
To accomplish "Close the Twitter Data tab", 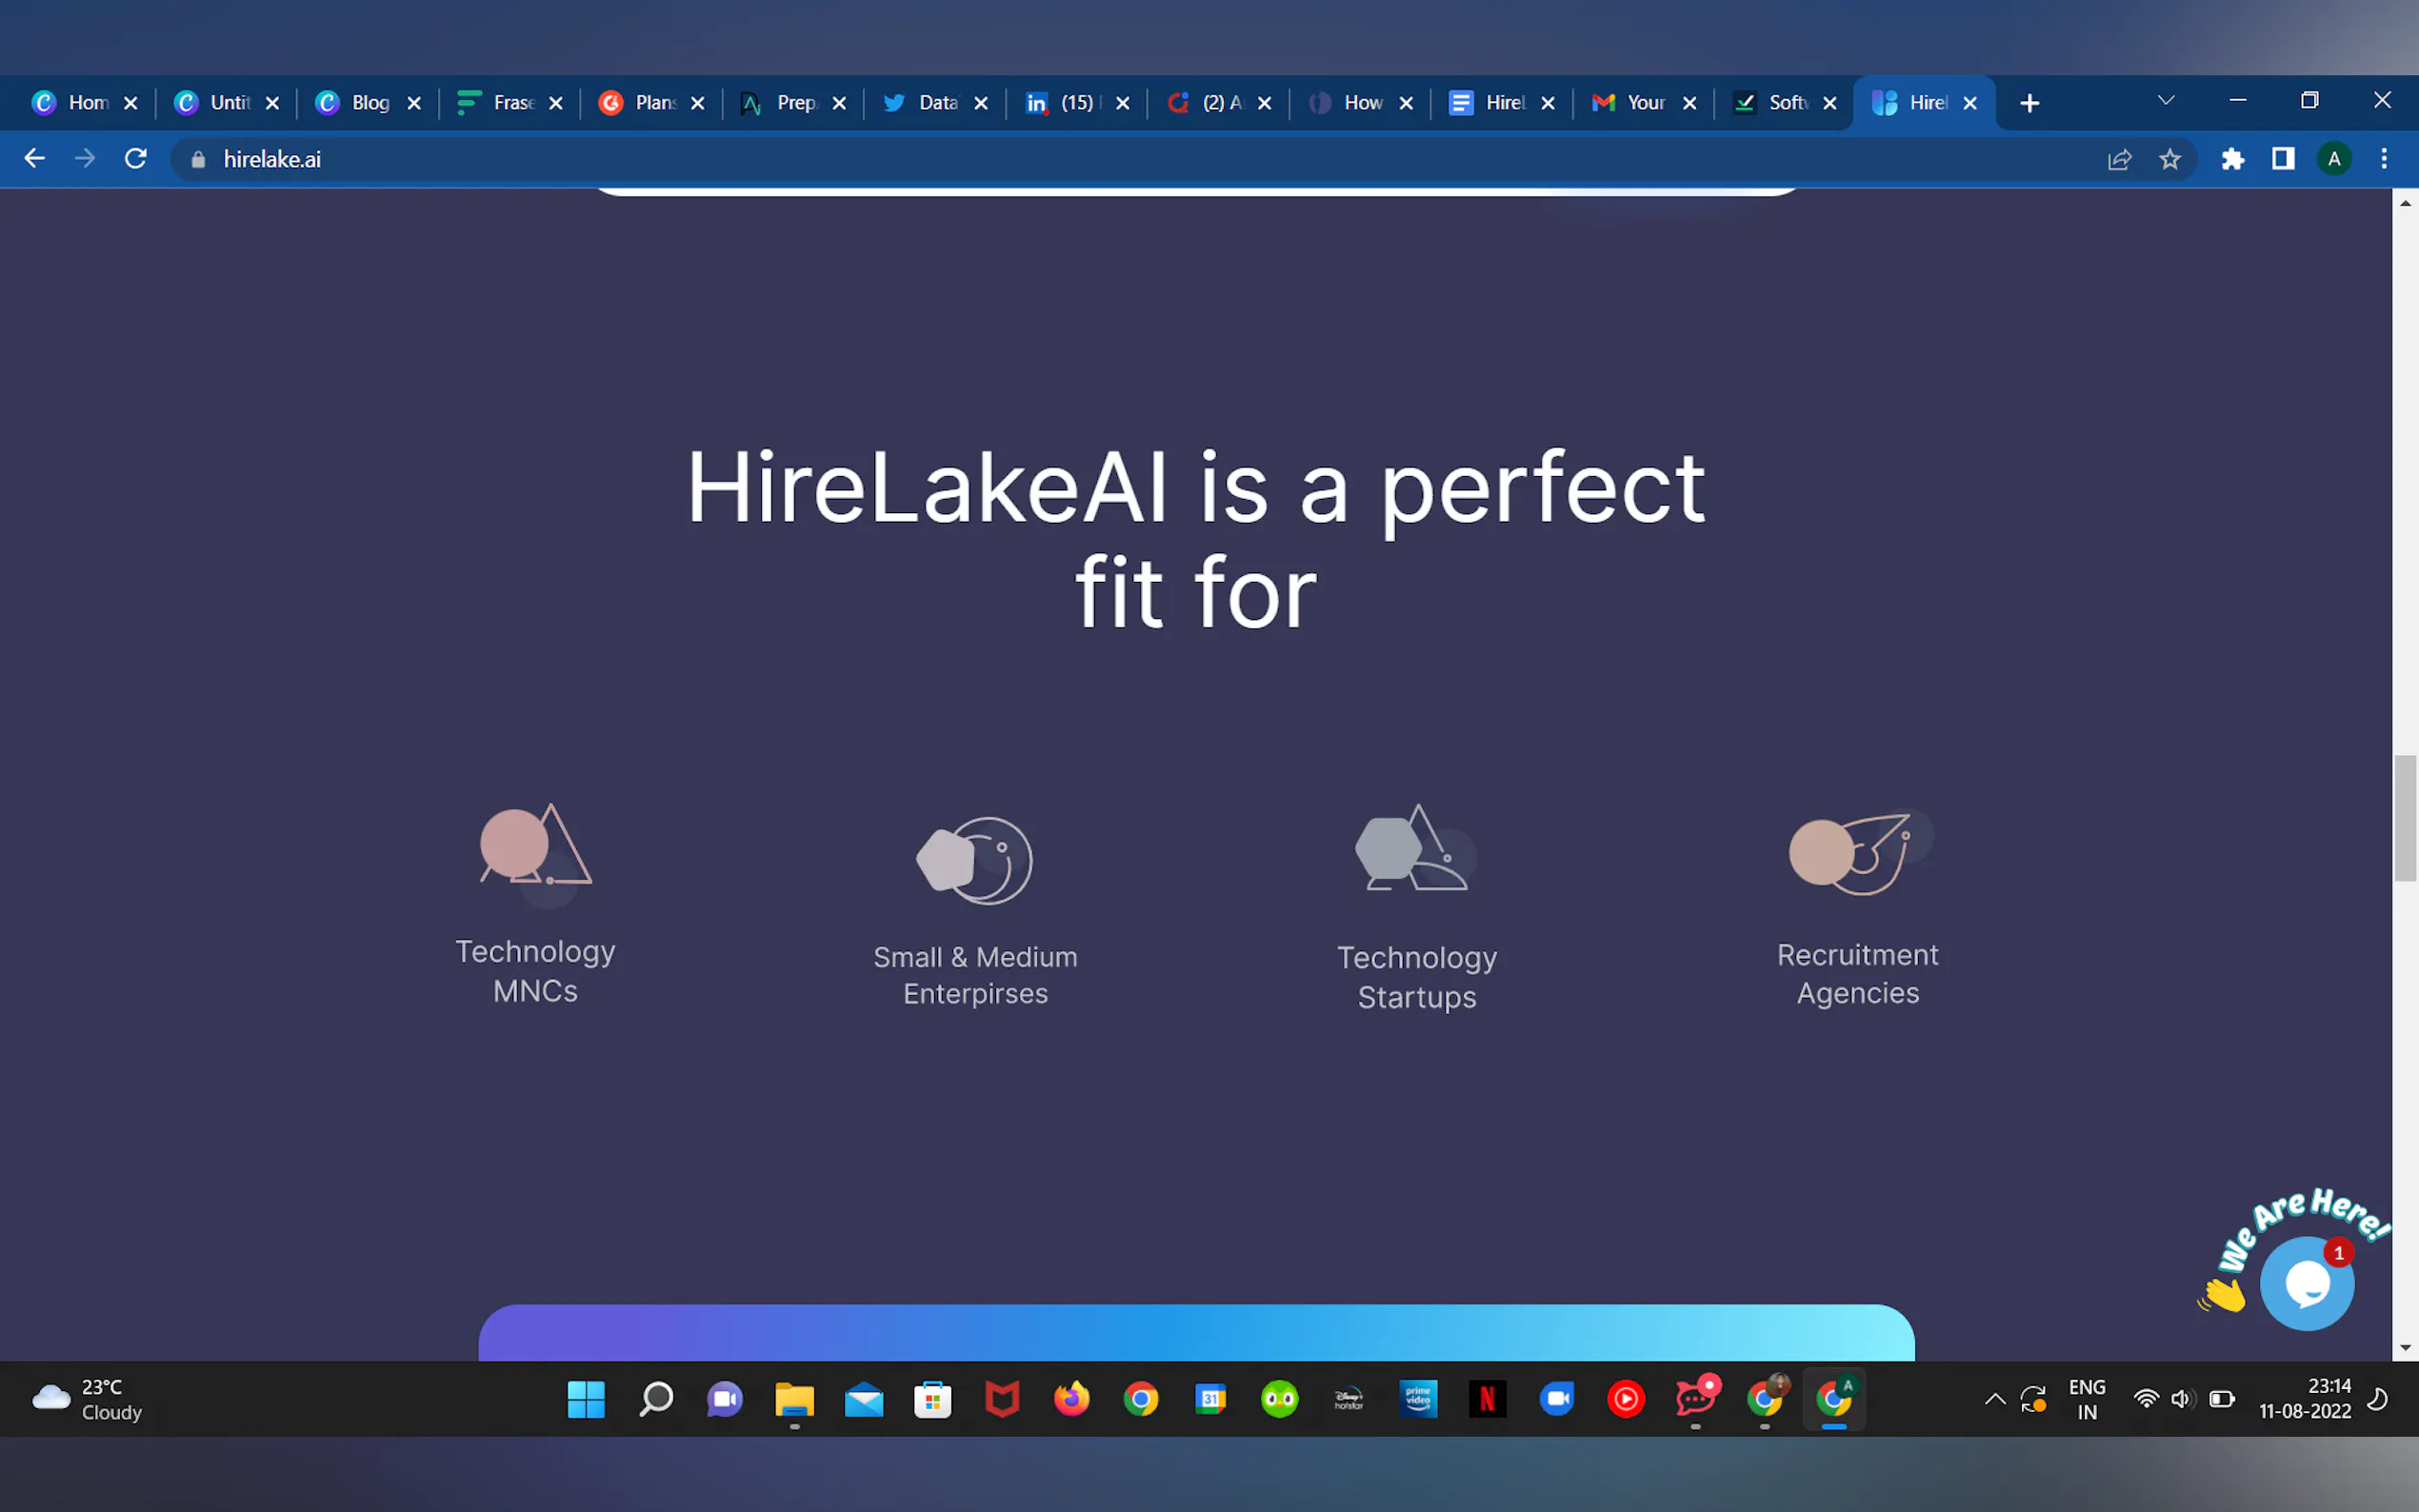I will point(981,103).
